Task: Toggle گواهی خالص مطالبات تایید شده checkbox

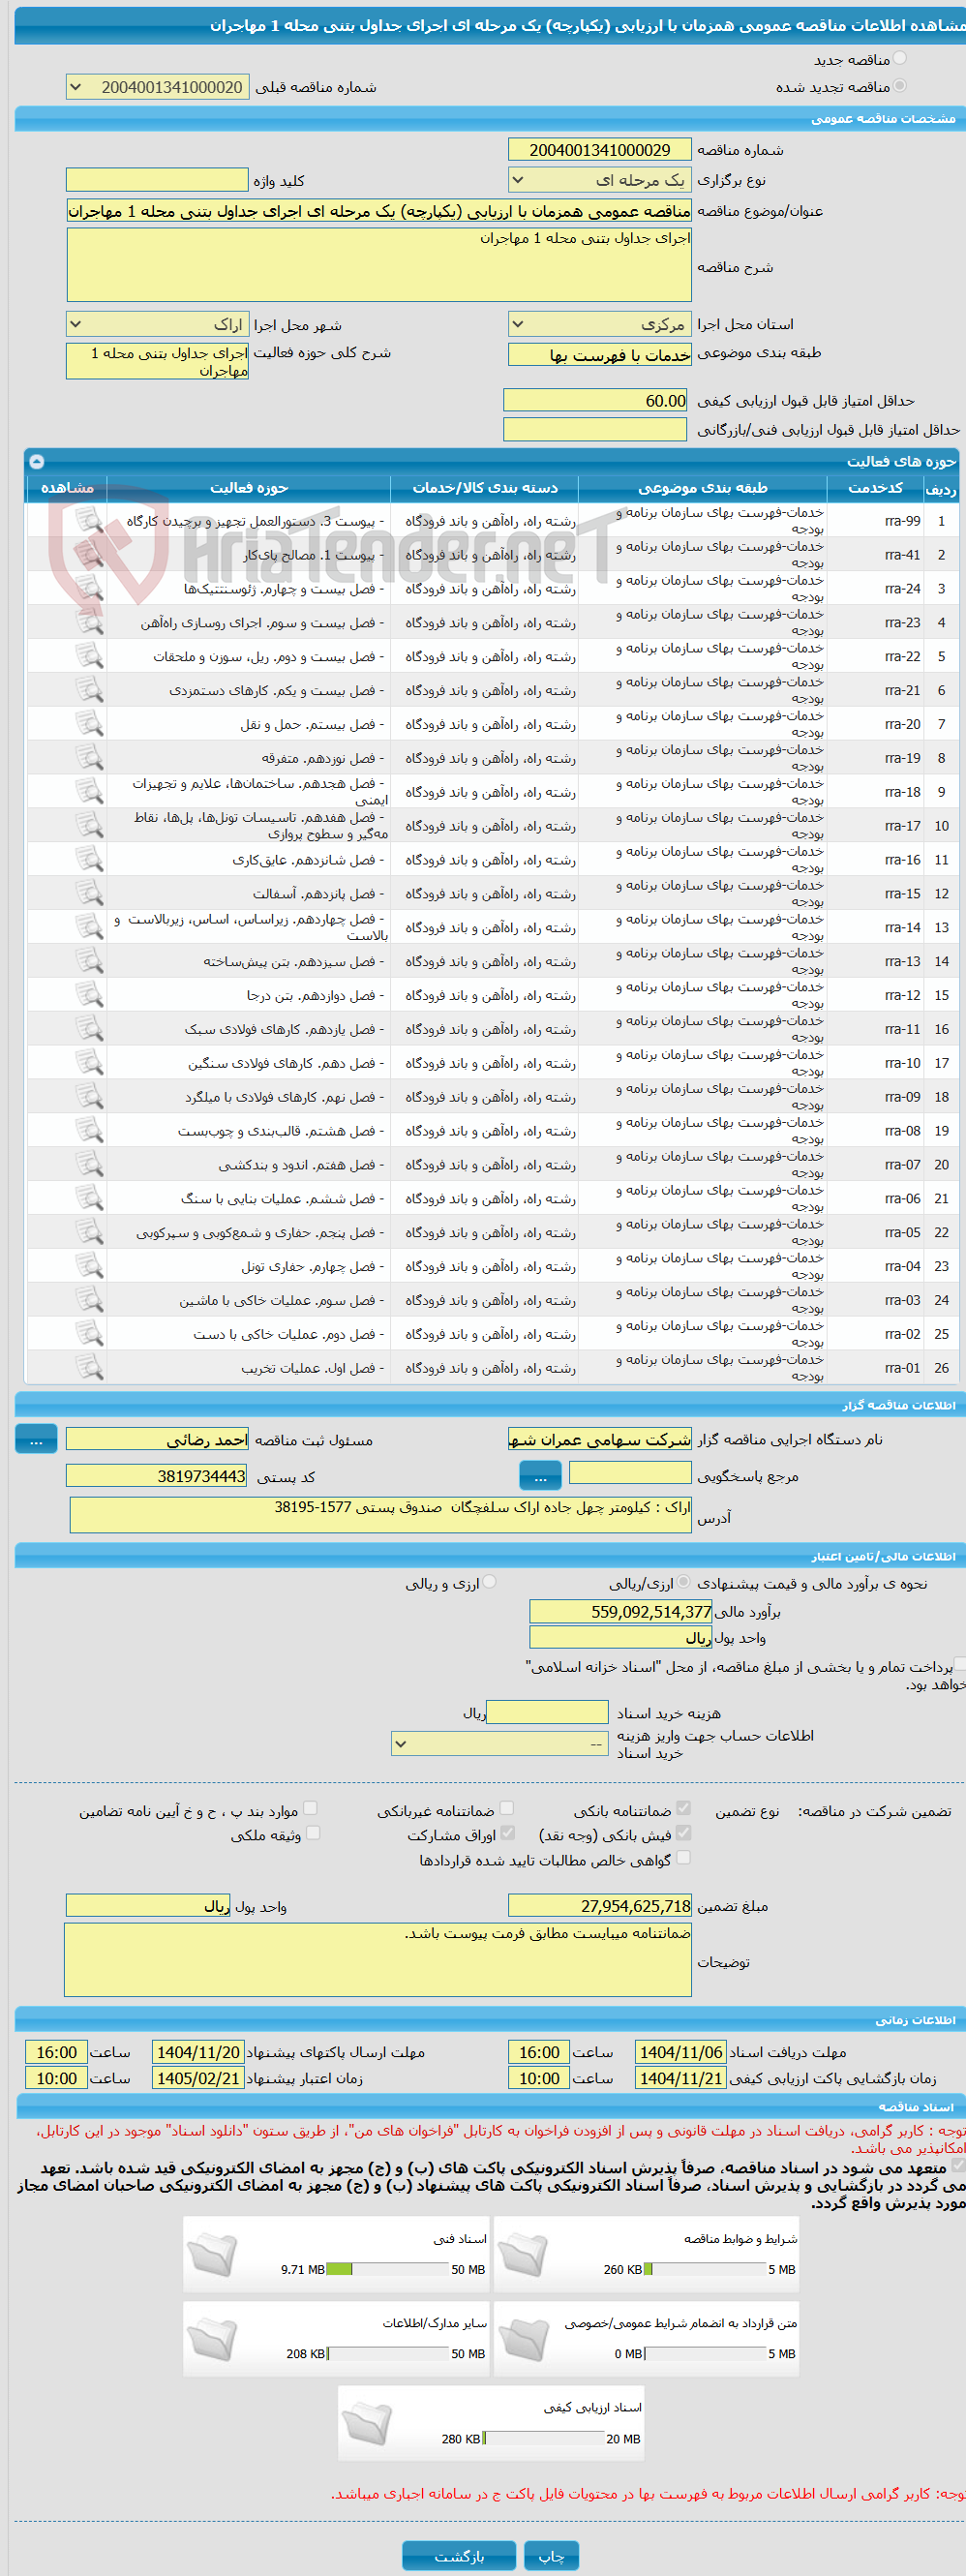Action: (x=683, y=1858)
